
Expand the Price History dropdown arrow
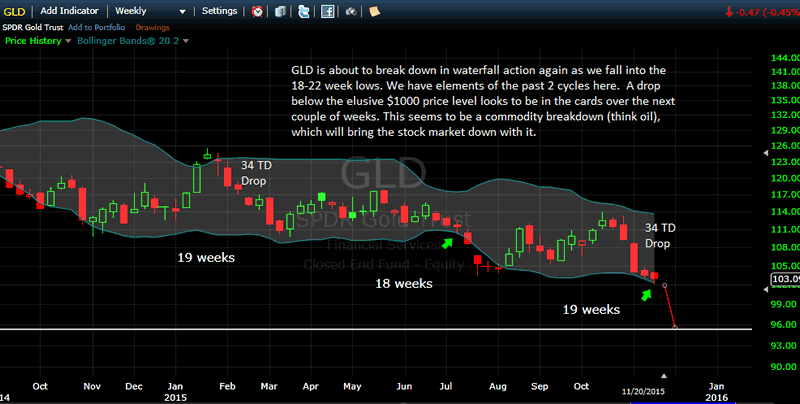coord(67,41)
